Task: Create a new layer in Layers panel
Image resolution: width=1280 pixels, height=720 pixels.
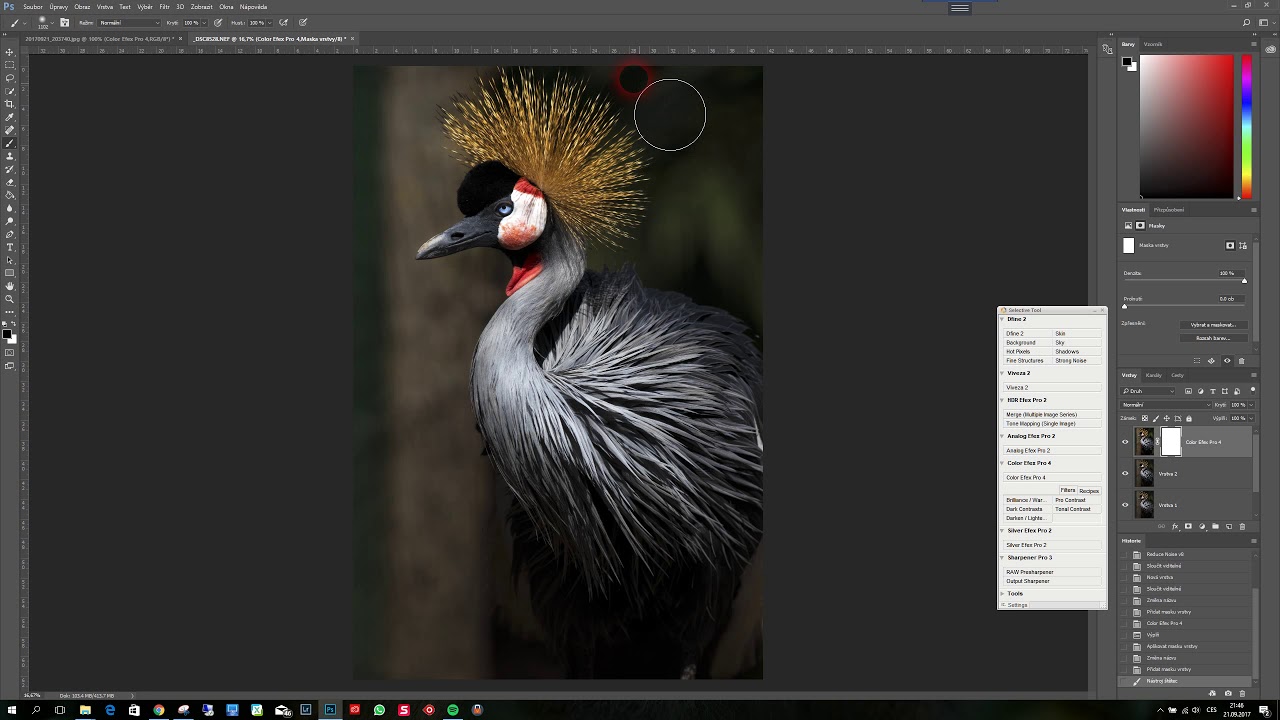Action: [x=1229, y=526]
